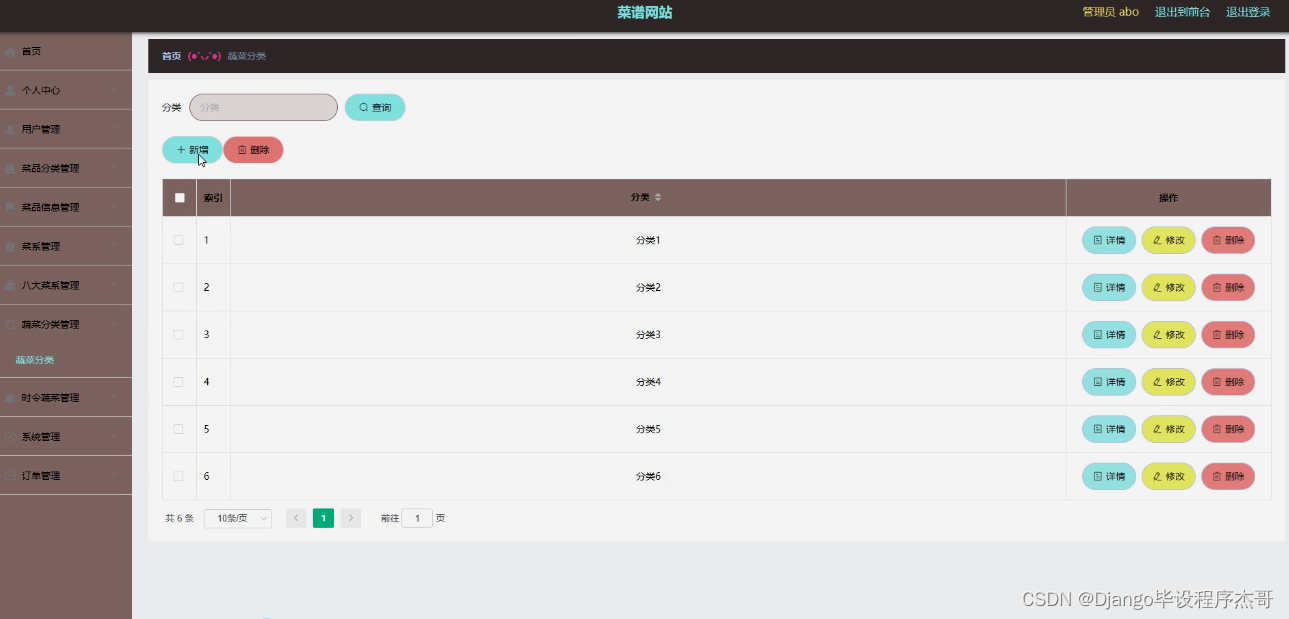Check the checkbox for row 分类2
Image resolution: width=1289 pixels, height=619 pixels.
pyautogui.click(x=179, y=287)
